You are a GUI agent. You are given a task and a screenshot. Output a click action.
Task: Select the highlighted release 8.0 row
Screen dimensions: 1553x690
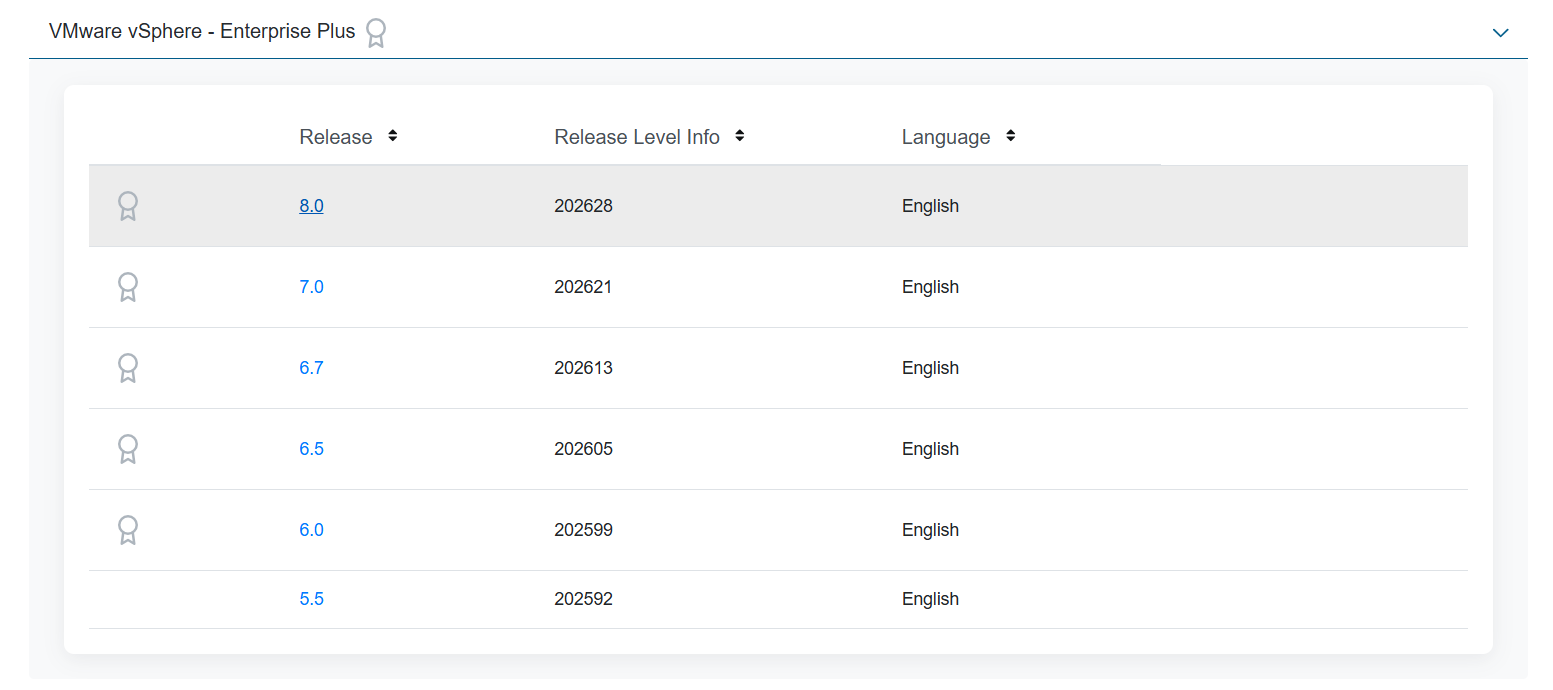(x=700, y=205)
